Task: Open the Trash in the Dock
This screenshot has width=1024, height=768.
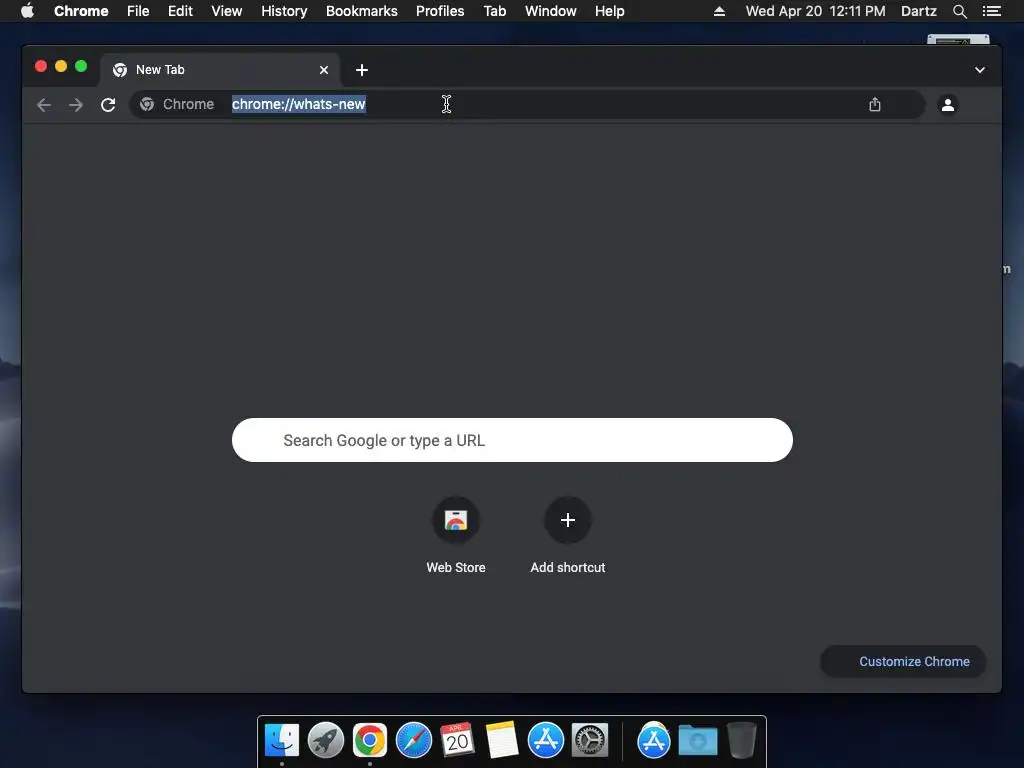Action: tap(742, 741)
